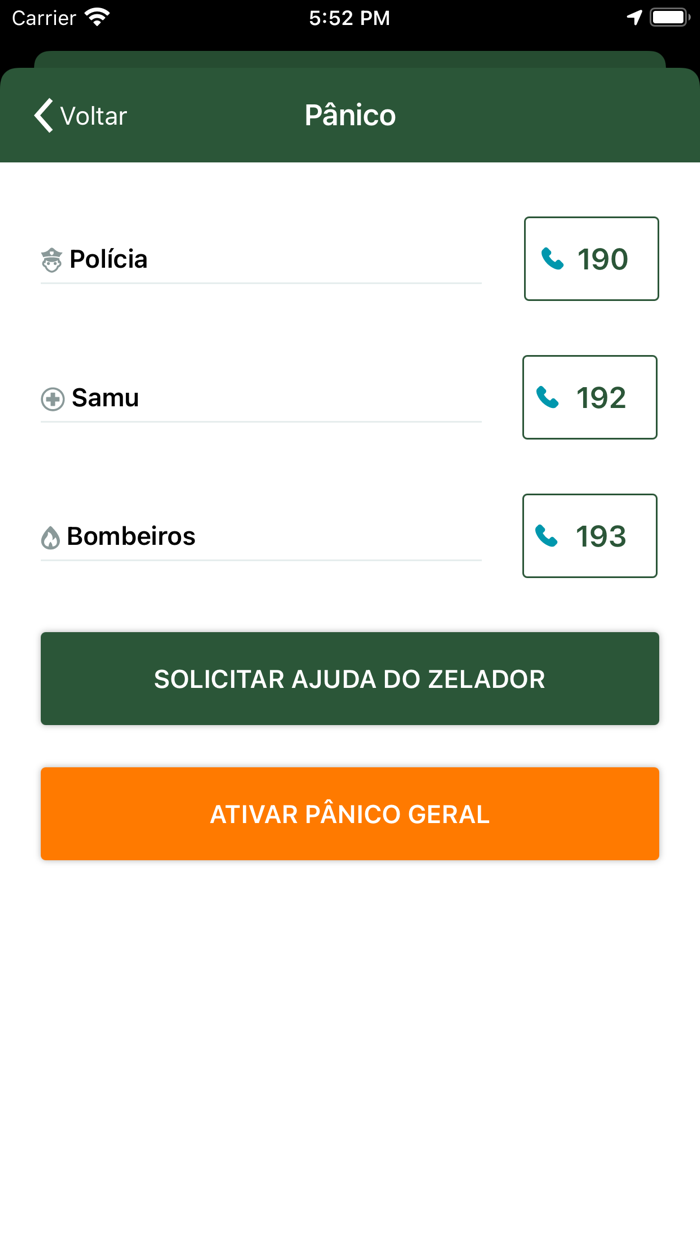This screenshot has width=700, height=1244.
Task: Click the back chevron in the header
Action: tap(40, 115)
